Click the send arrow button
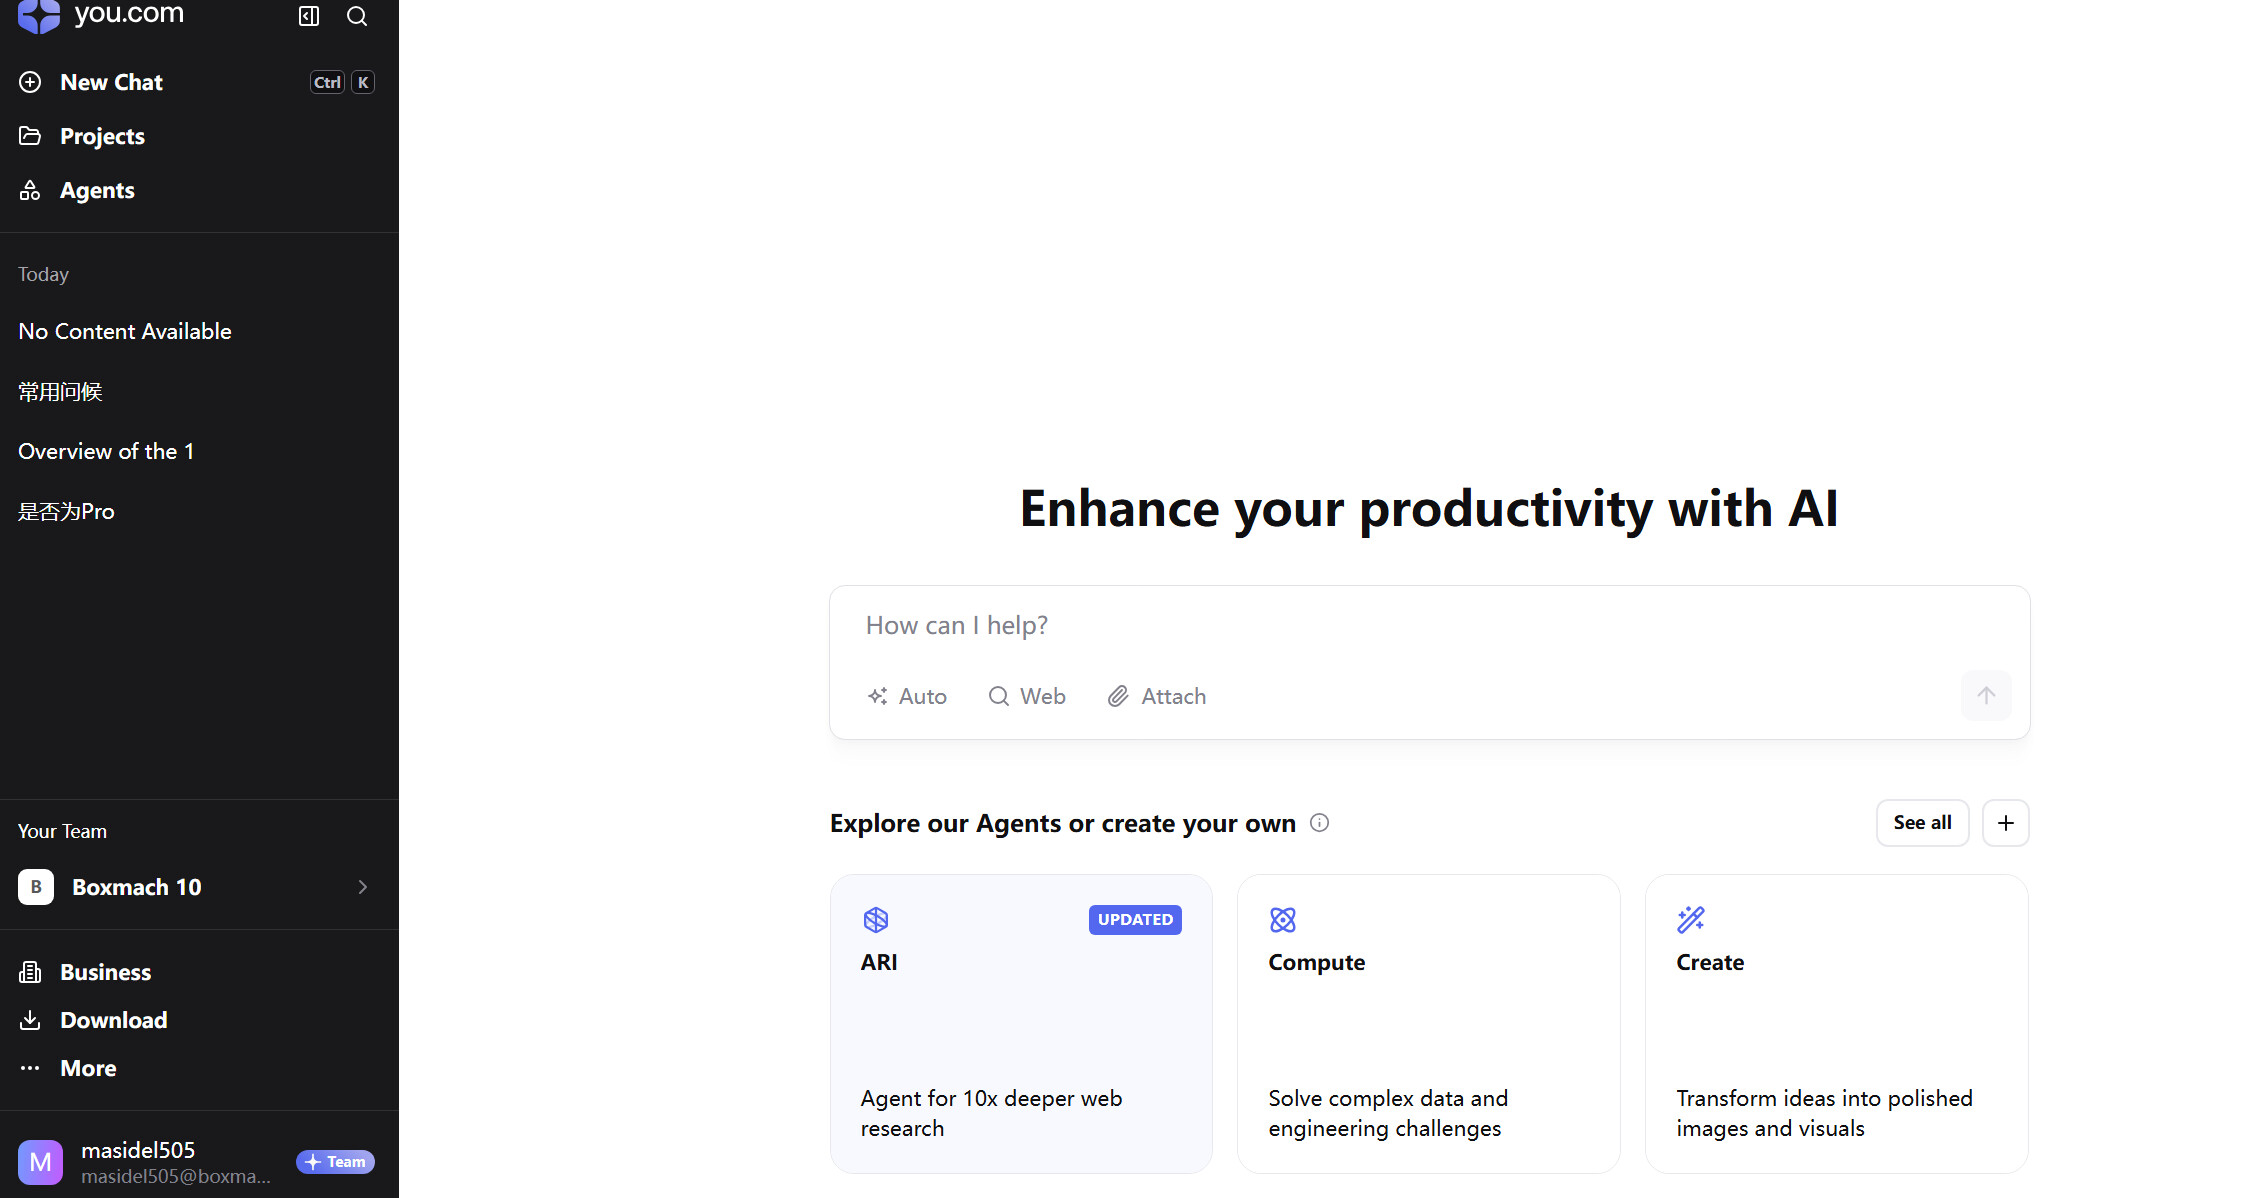This screenshot has width=2242, height=1198. (1985, 695)
